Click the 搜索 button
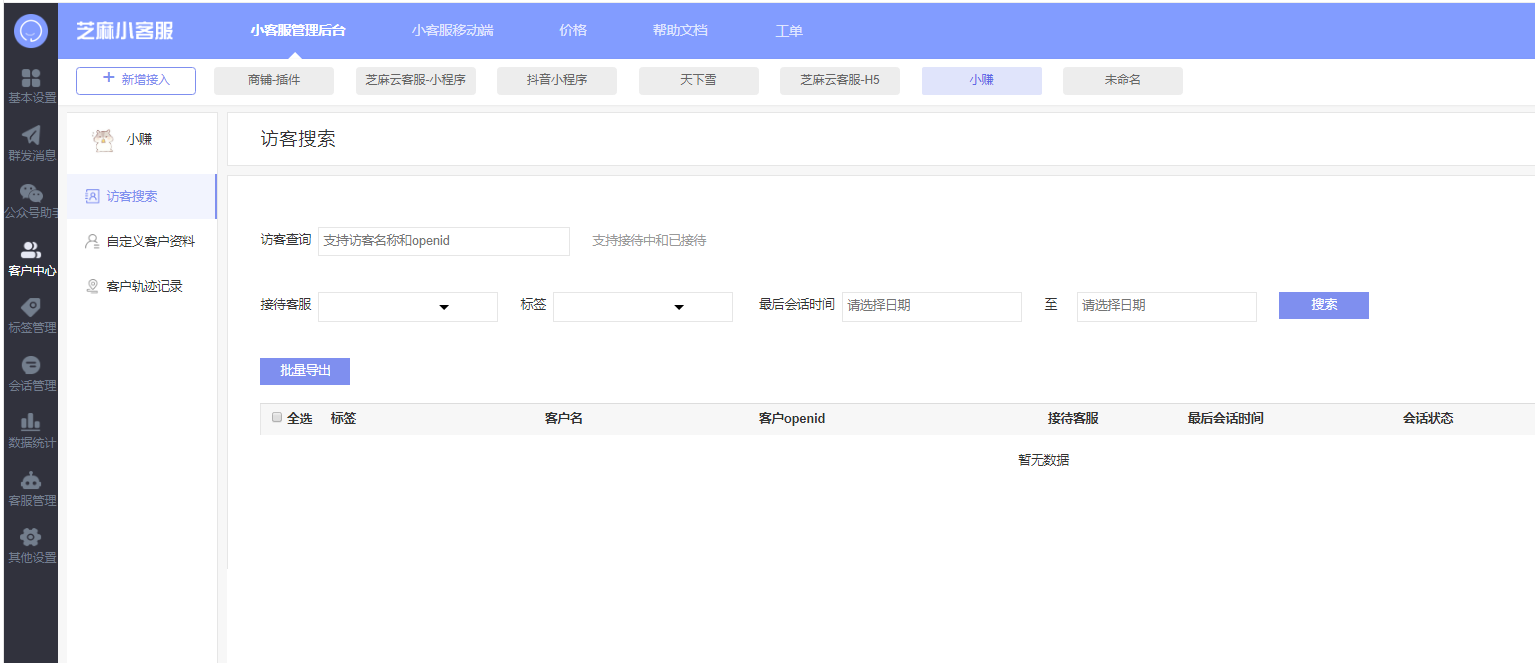The height and width of the screenshot is (663, 1535). coord(1324,305)
